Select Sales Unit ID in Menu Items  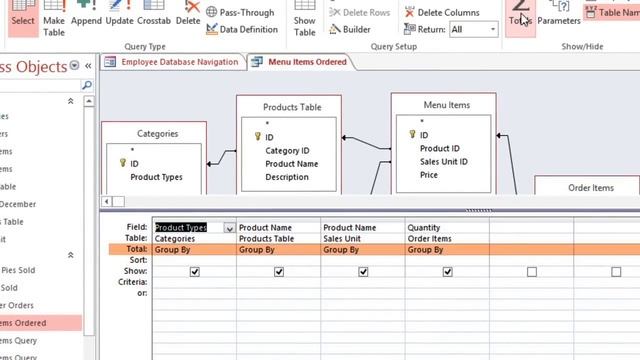[x=444, y=162]
